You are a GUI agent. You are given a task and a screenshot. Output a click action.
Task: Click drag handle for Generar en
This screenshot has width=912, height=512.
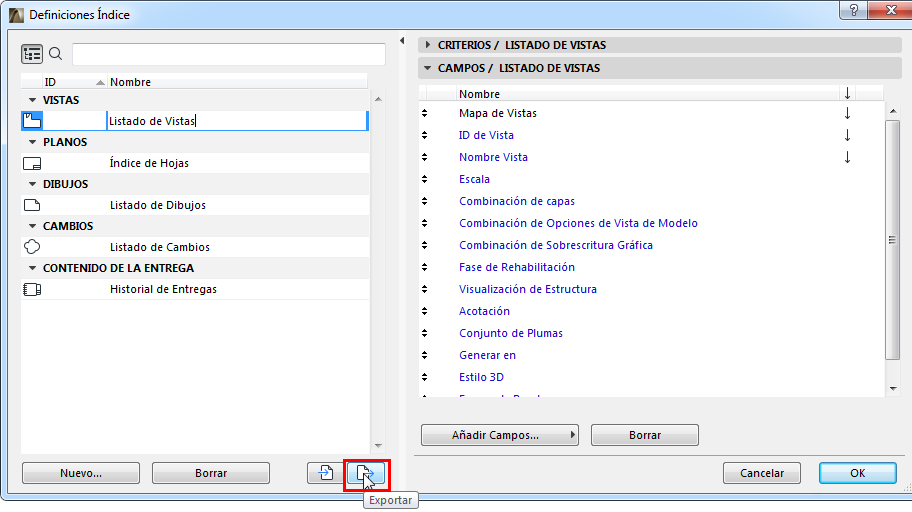425,355
